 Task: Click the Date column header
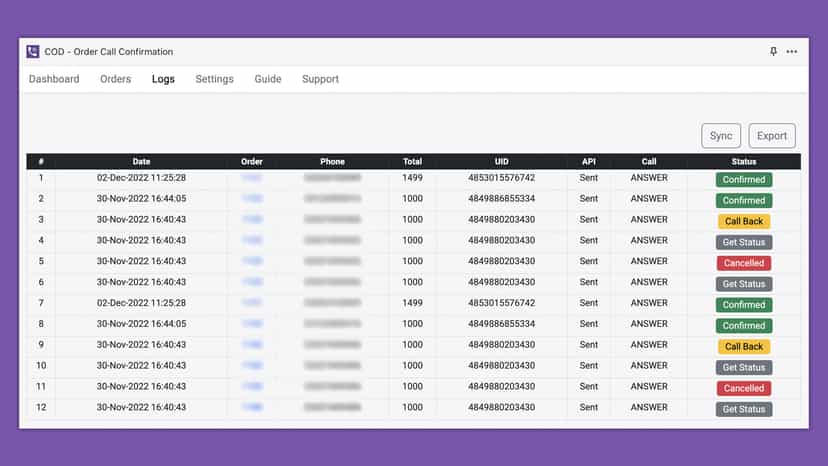point(141,162)
